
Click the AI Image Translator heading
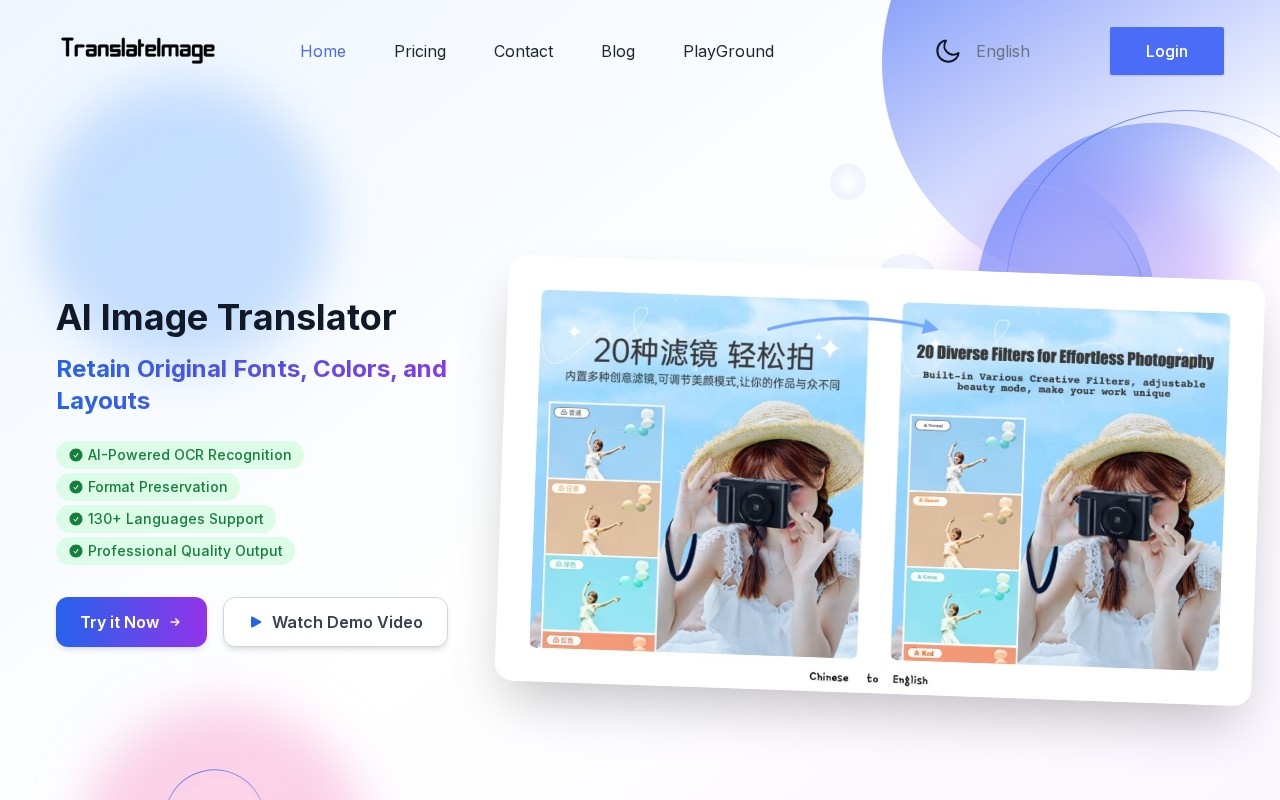[226, 317]
